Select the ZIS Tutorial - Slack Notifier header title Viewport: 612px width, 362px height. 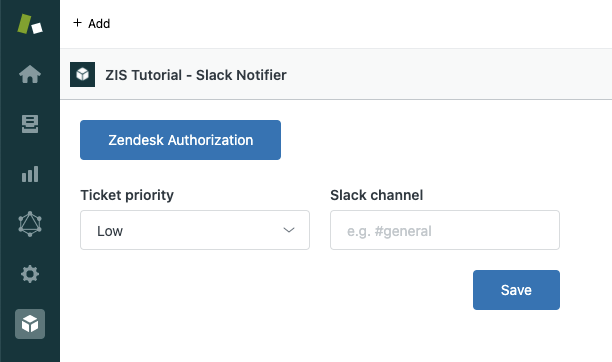point(196,75)
